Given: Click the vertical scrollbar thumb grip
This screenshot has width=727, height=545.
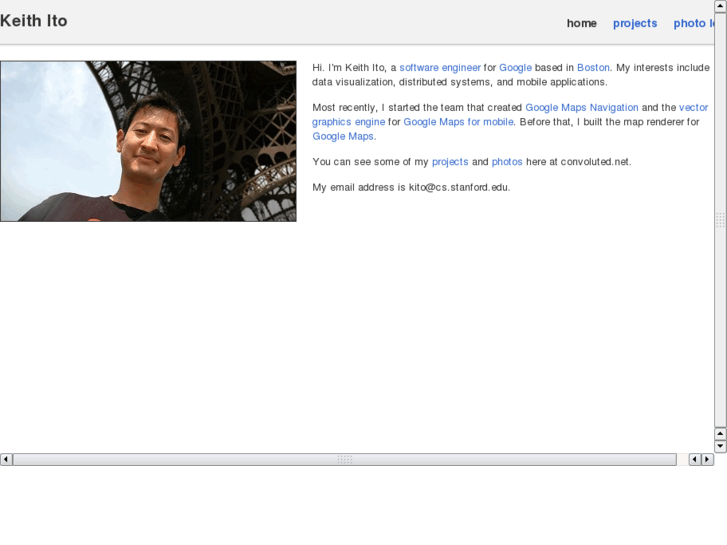Looking at the screenshot, I should (721, 221).
